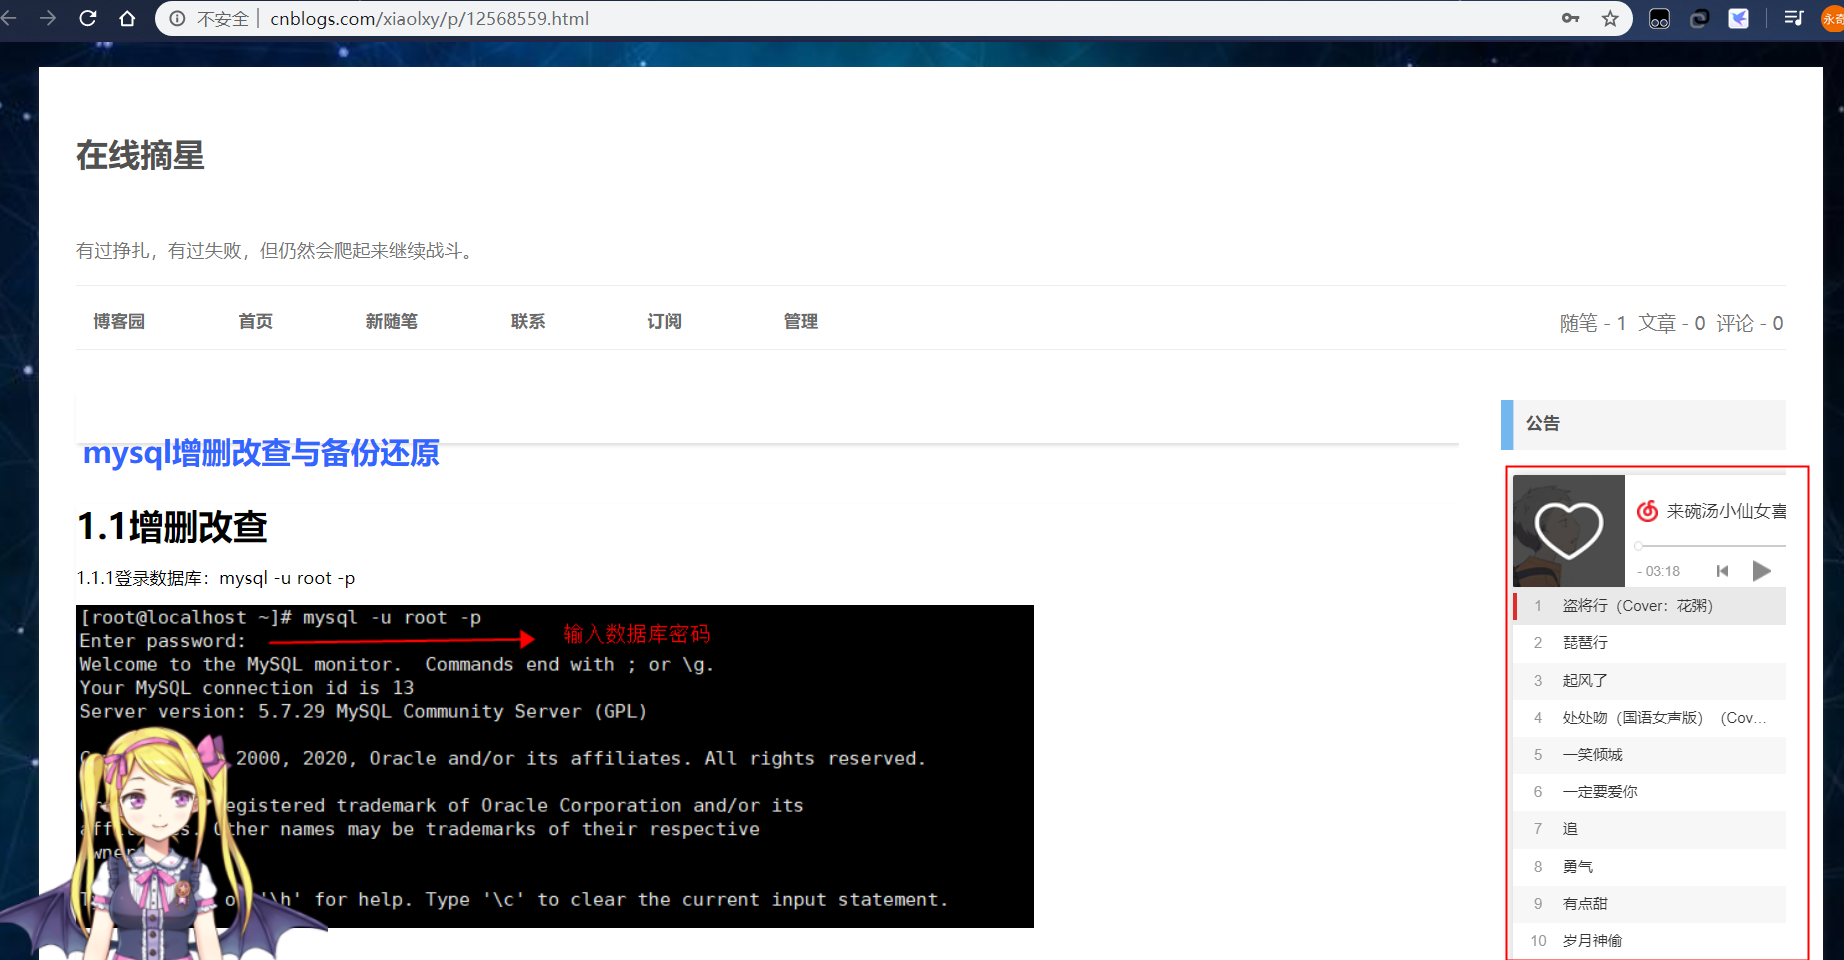Play track 2 琵琶行
The width and height of the screenshot is (1844, 960).
tap(1650, 643)
